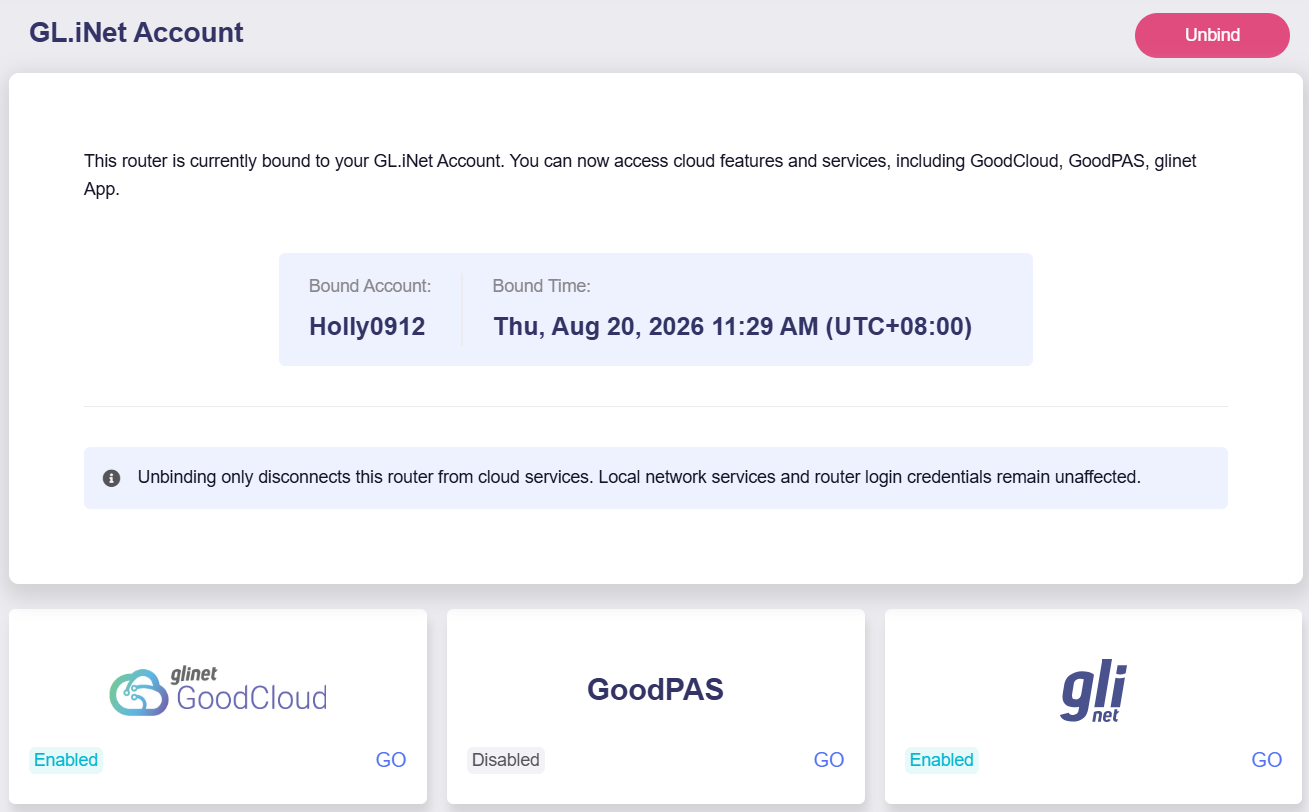Open GoodCloud via its GO link
1309x812 pixels.
coord(391,760)
